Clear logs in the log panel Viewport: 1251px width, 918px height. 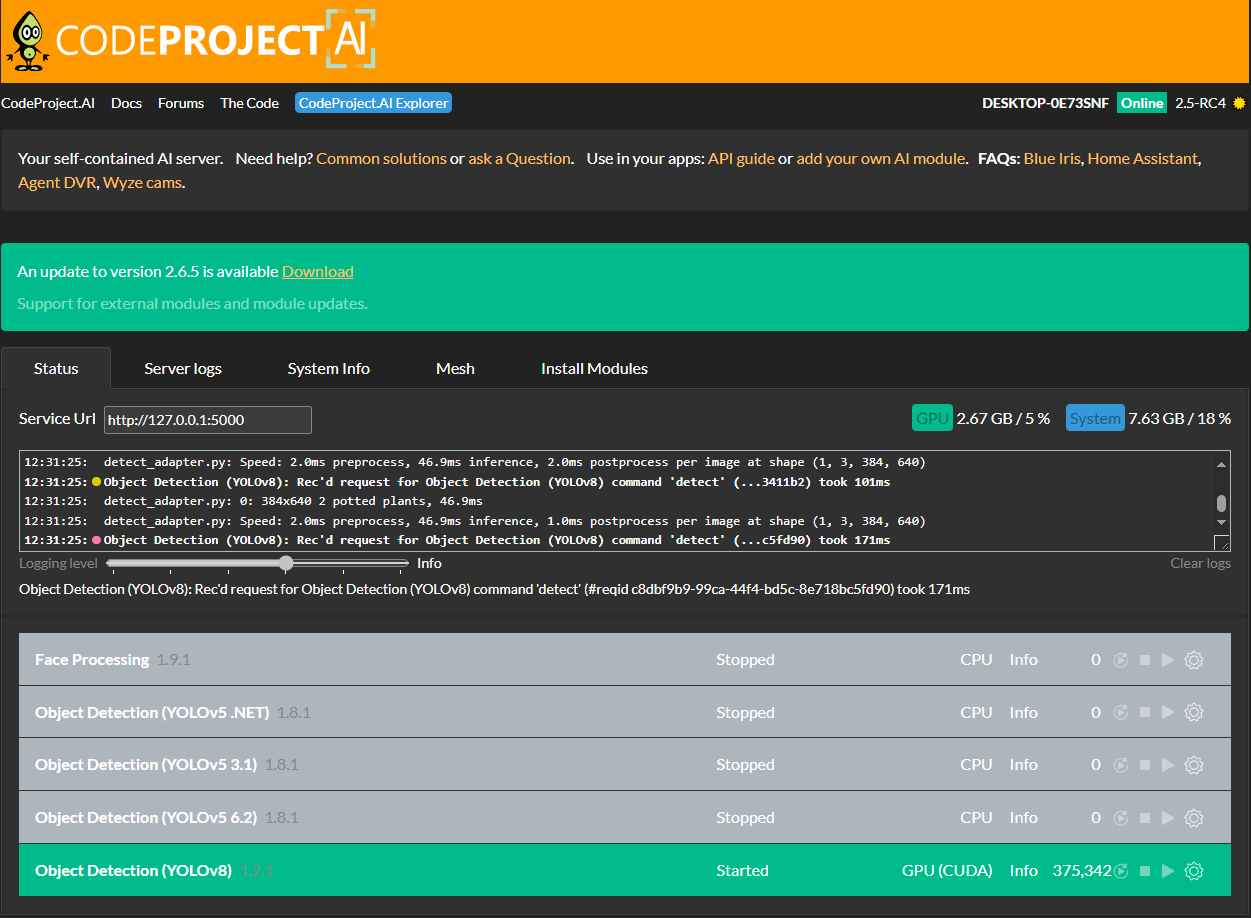(x=1200, y=563)
